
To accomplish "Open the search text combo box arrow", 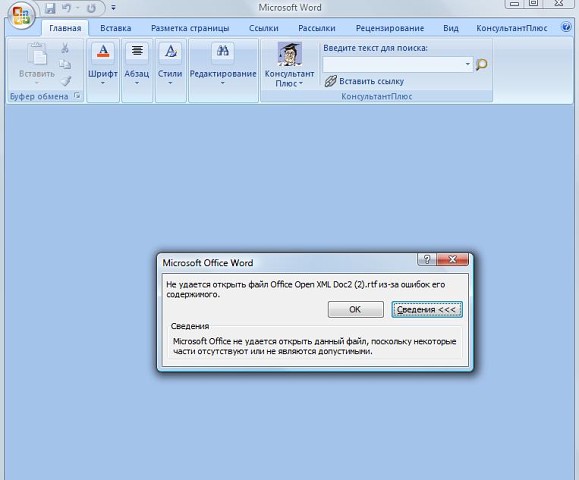I will 467,64.
